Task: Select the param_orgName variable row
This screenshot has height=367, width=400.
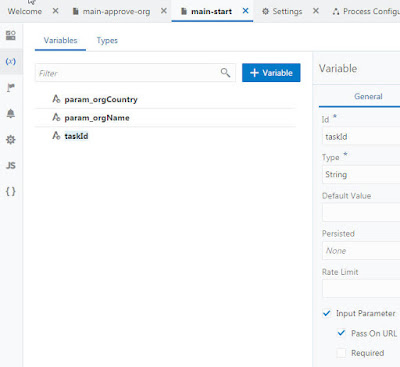Action: (166, 118)
